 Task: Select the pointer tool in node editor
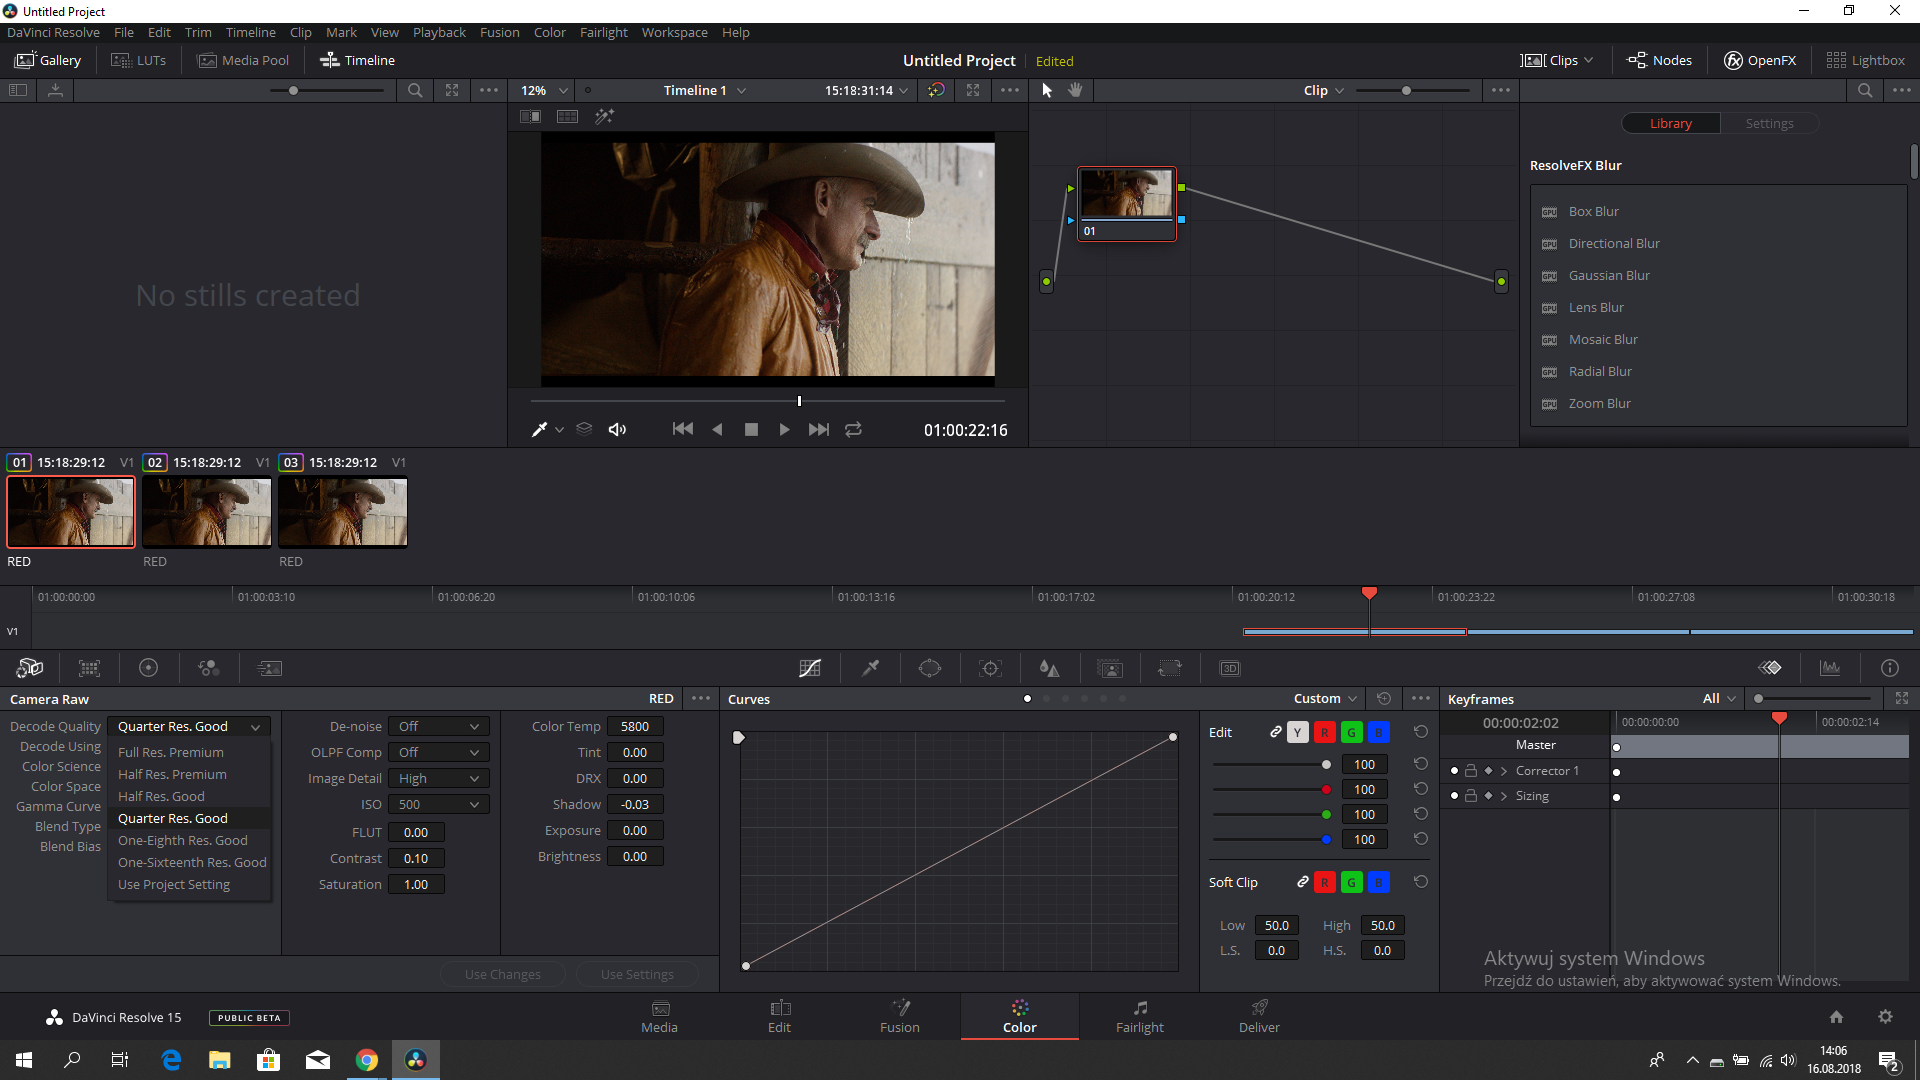click(1047, 90)
